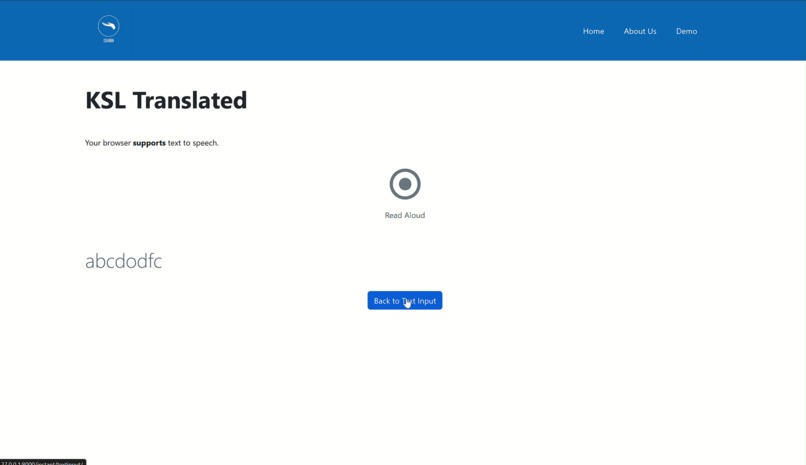Click the browser status URL bar at bottom-left
The width and height of the screenshot is (806, 465).
(x=43, y=462)
